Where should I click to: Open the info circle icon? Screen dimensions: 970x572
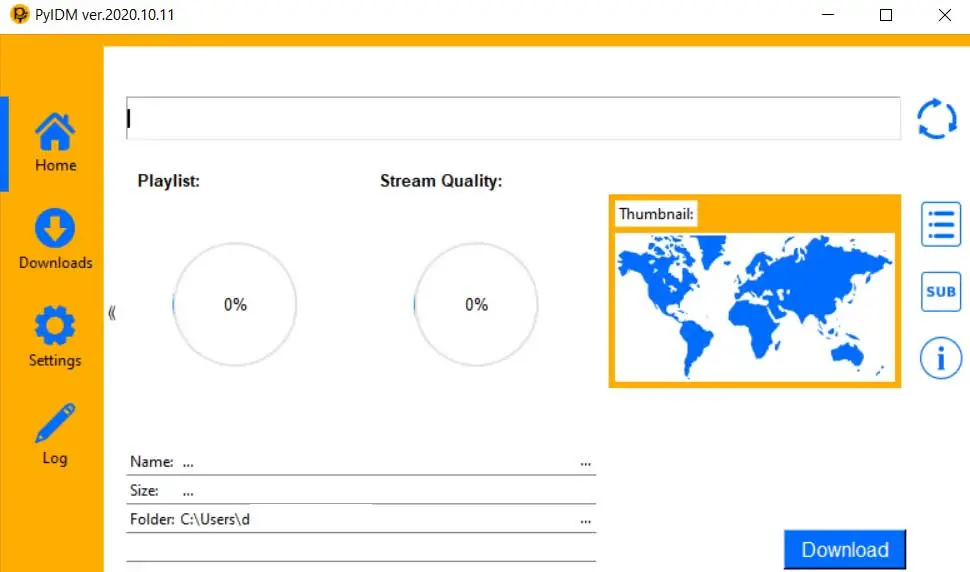point(941,358)
